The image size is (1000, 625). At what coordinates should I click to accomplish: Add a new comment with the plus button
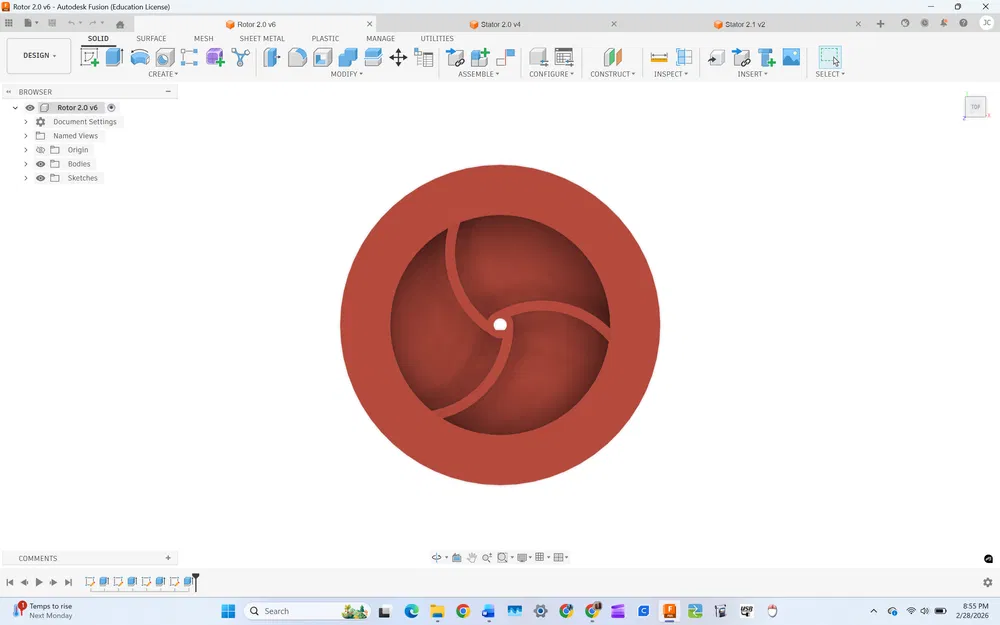coord(168,558)
